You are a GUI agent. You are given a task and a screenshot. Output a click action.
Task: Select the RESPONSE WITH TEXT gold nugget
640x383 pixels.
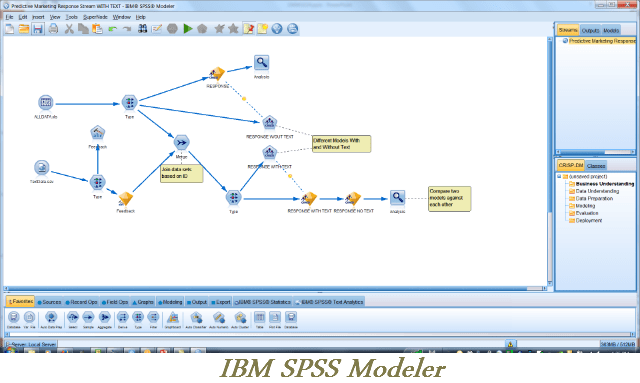[x=309, y=199]
